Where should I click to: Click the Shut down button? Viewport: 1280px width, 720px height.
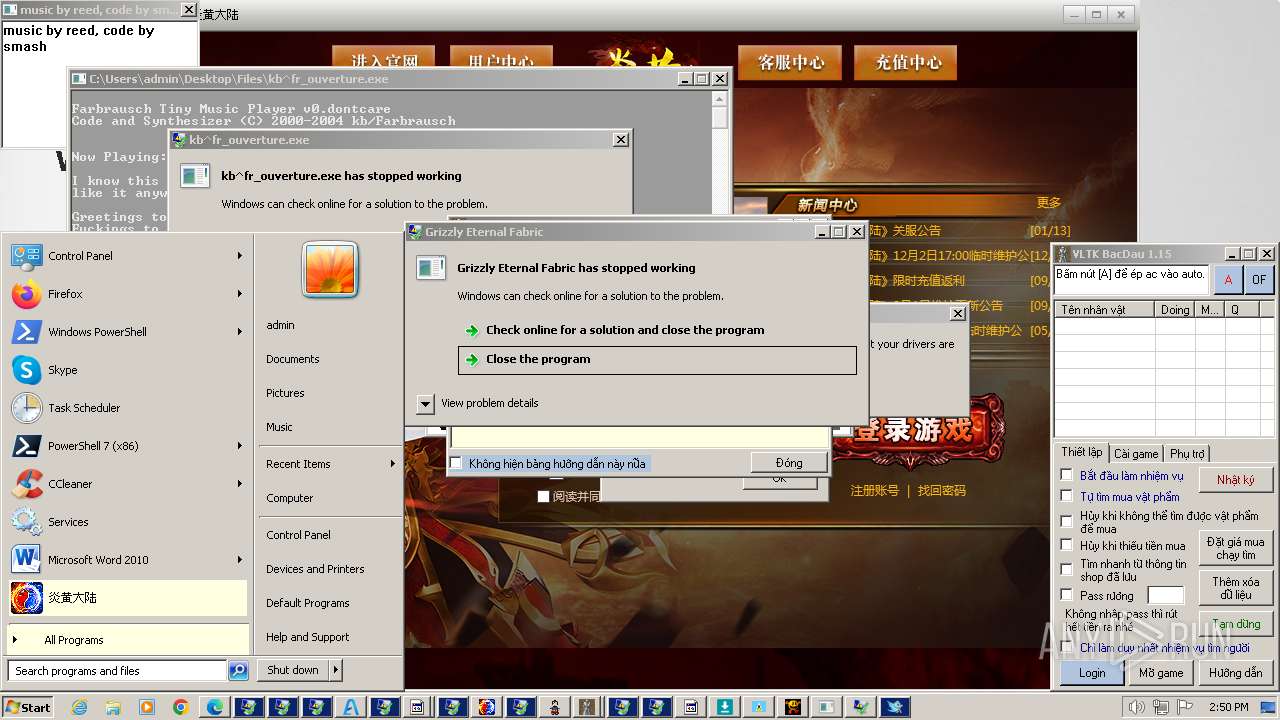(x=292, y=670)
